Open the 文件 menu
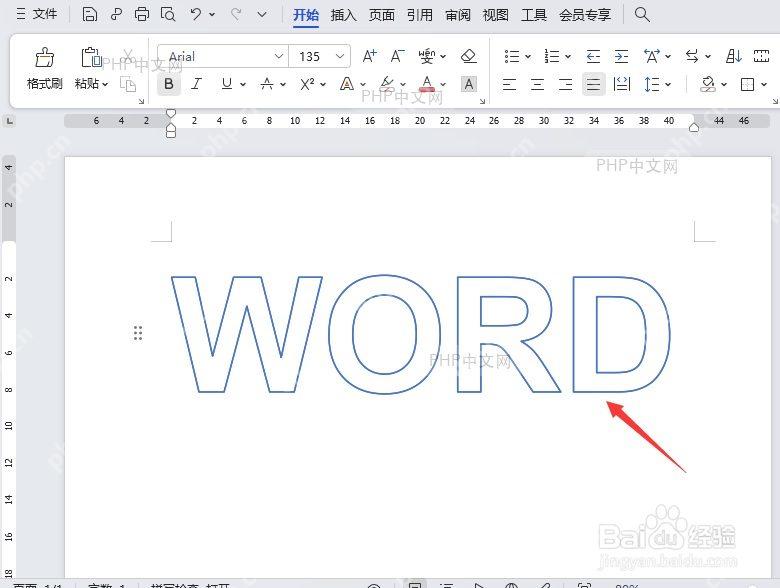The image size is (780, 588). click(x=36, y=14)
